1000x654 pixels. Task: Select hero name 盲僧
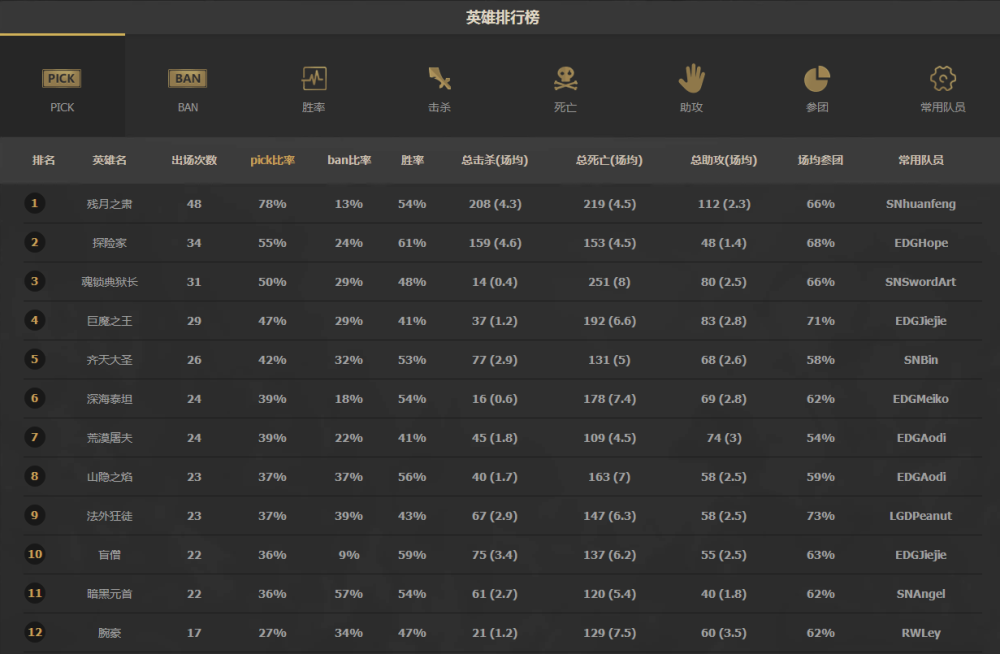point(109,555)
